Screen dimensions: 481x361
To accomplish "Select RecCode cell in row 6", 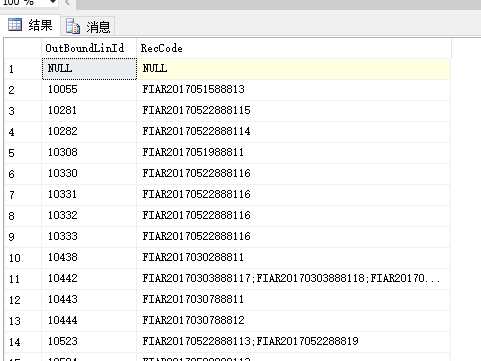I will 293,174.
